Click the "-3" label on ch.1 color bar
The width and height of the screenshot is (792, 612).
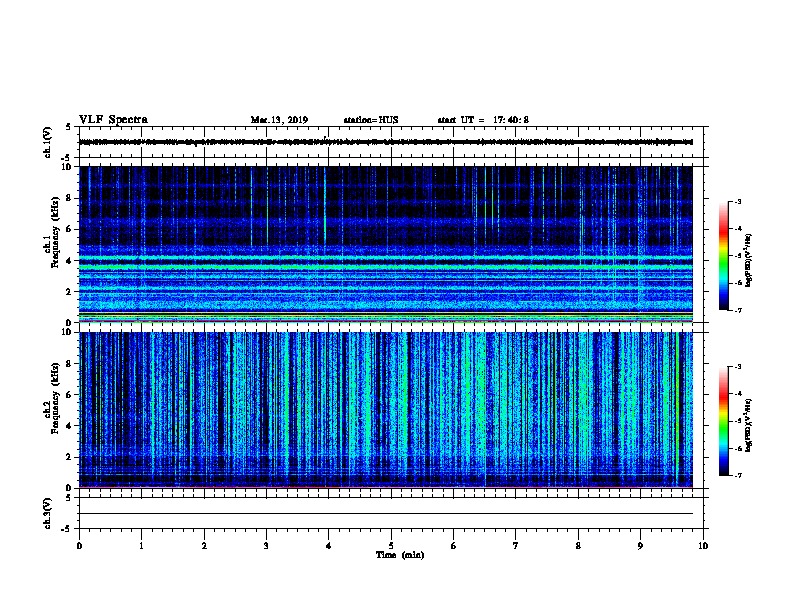tap(738, 201)
